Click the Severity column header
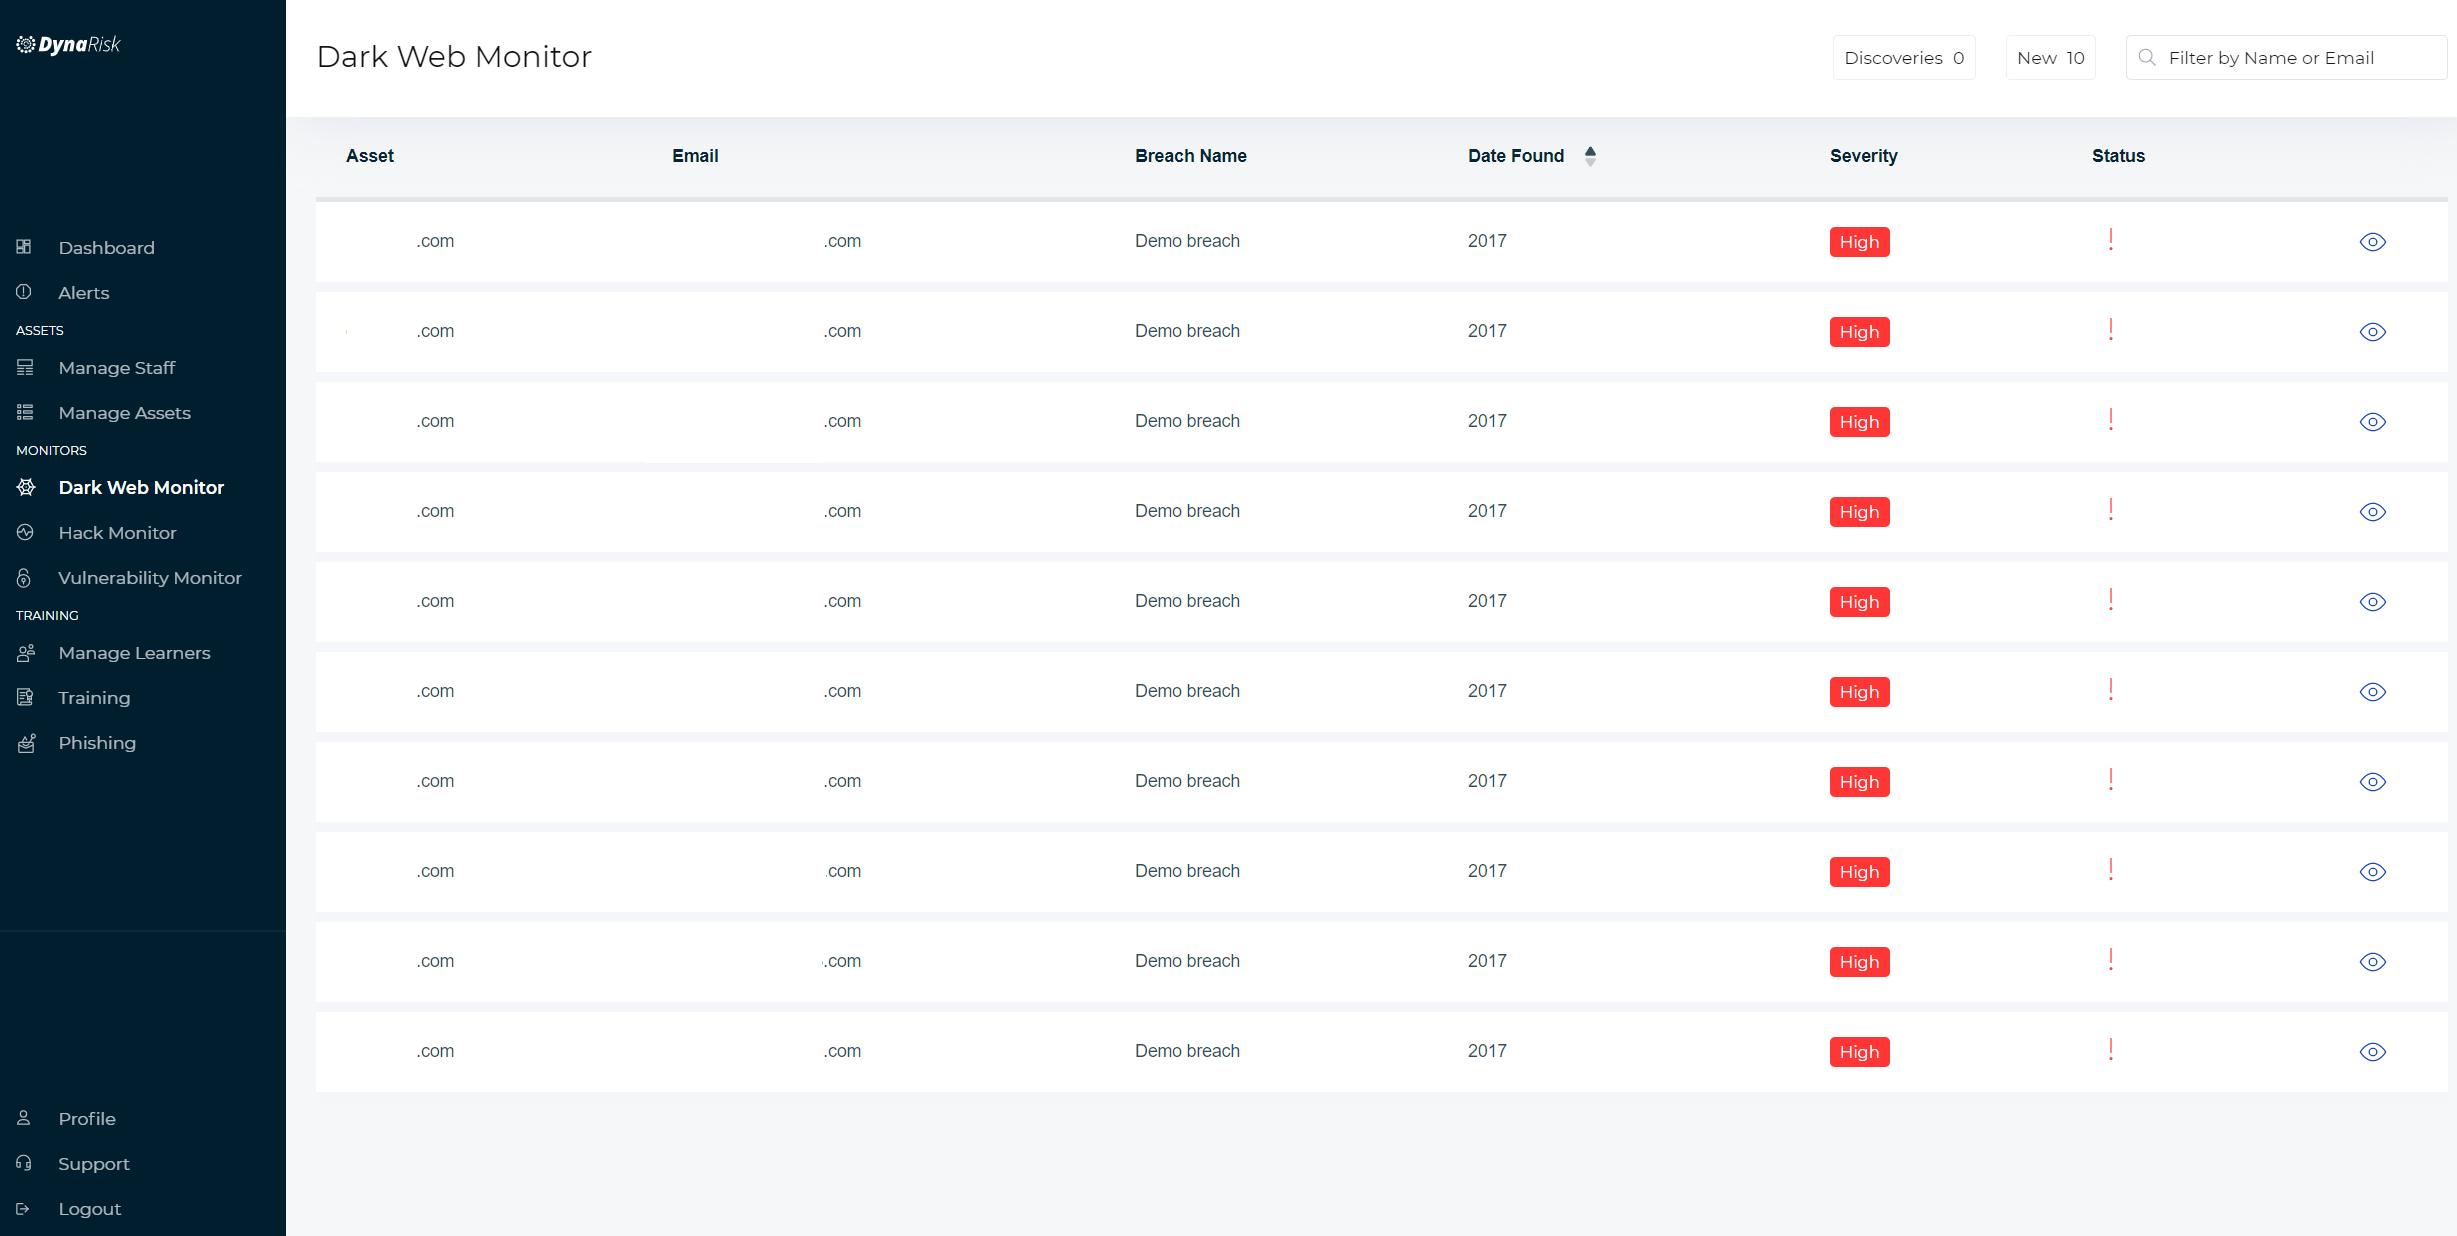The width and height of the screenshot is (2457, 1236). (1863, 156)
